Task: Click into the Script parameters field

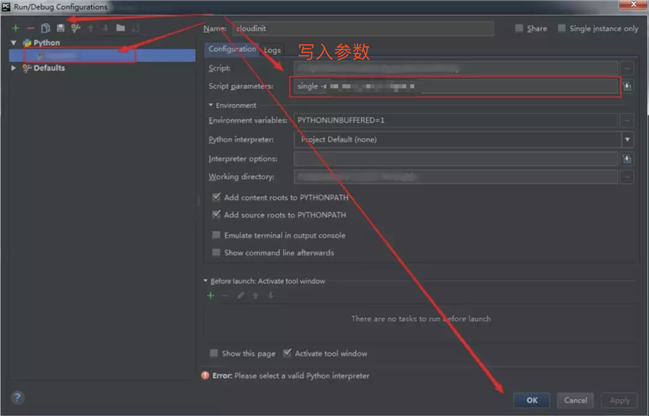Action: pos(455,86)
